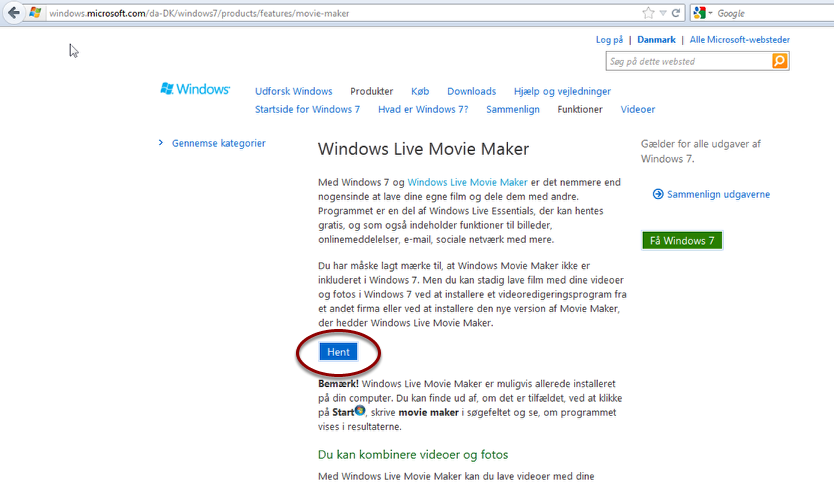Select the Danmark region link
The width and height of the screenshot is (834, 482).
656,40
